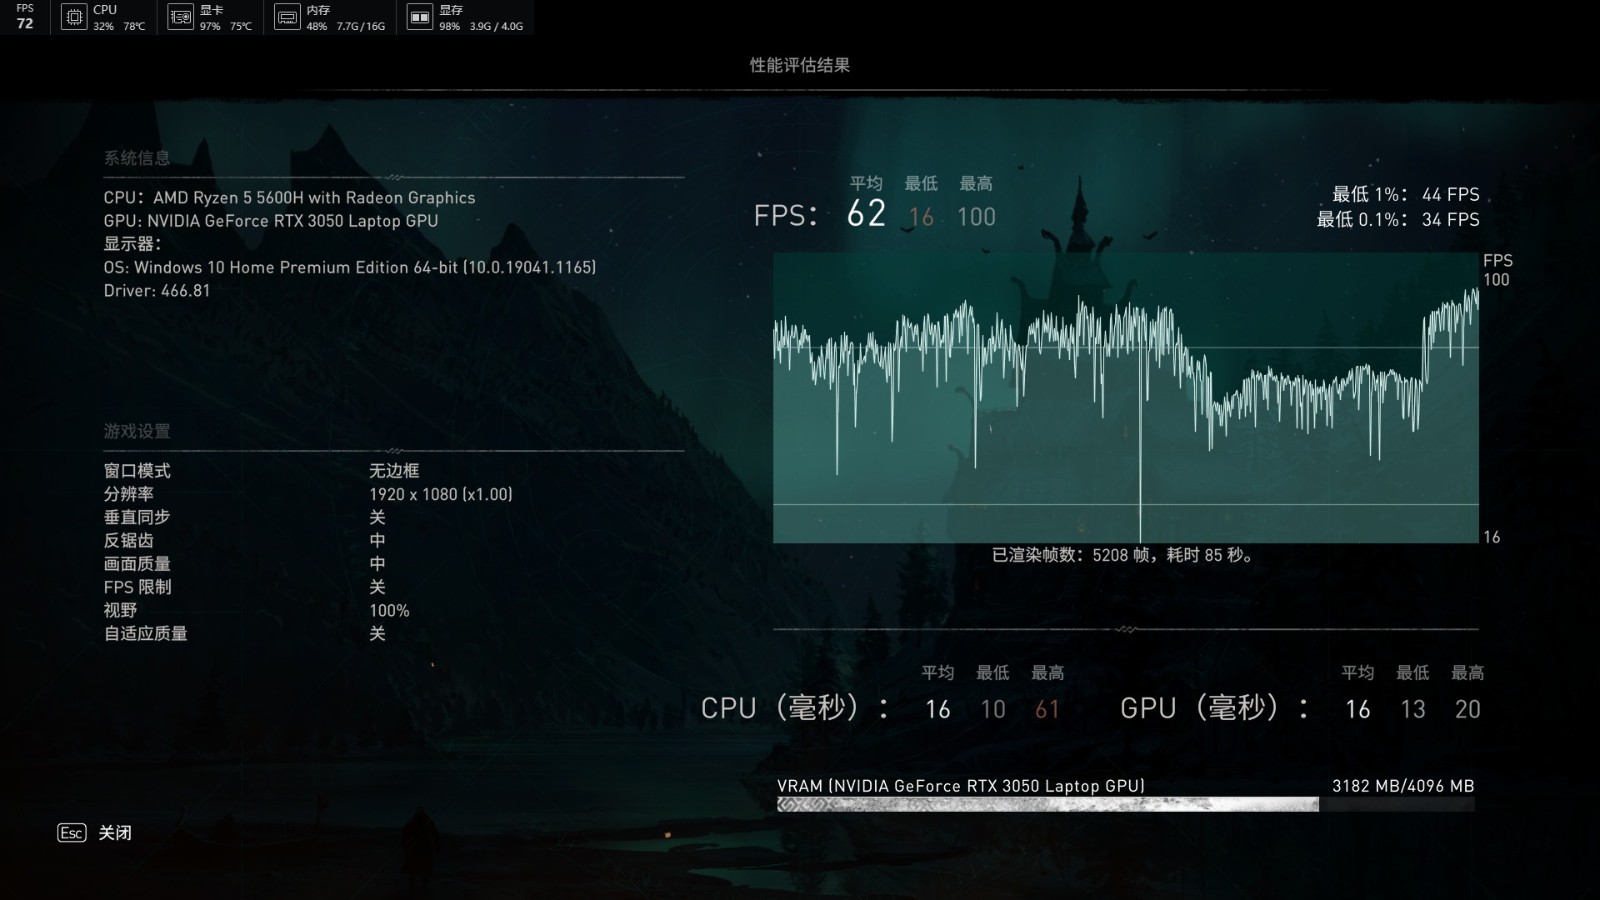Viewport: 1600px width, 900px height.
Task: Click the CPU chip icon in overlay
Action: point(74,17)
